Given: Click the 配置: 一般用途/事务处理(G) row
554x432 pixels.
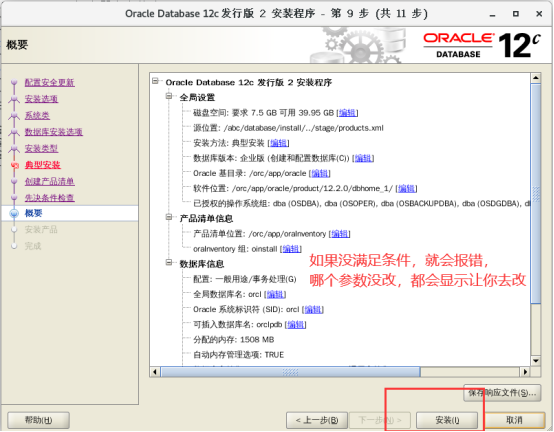Looking at the screenshot, I should (x=245, y=279).
